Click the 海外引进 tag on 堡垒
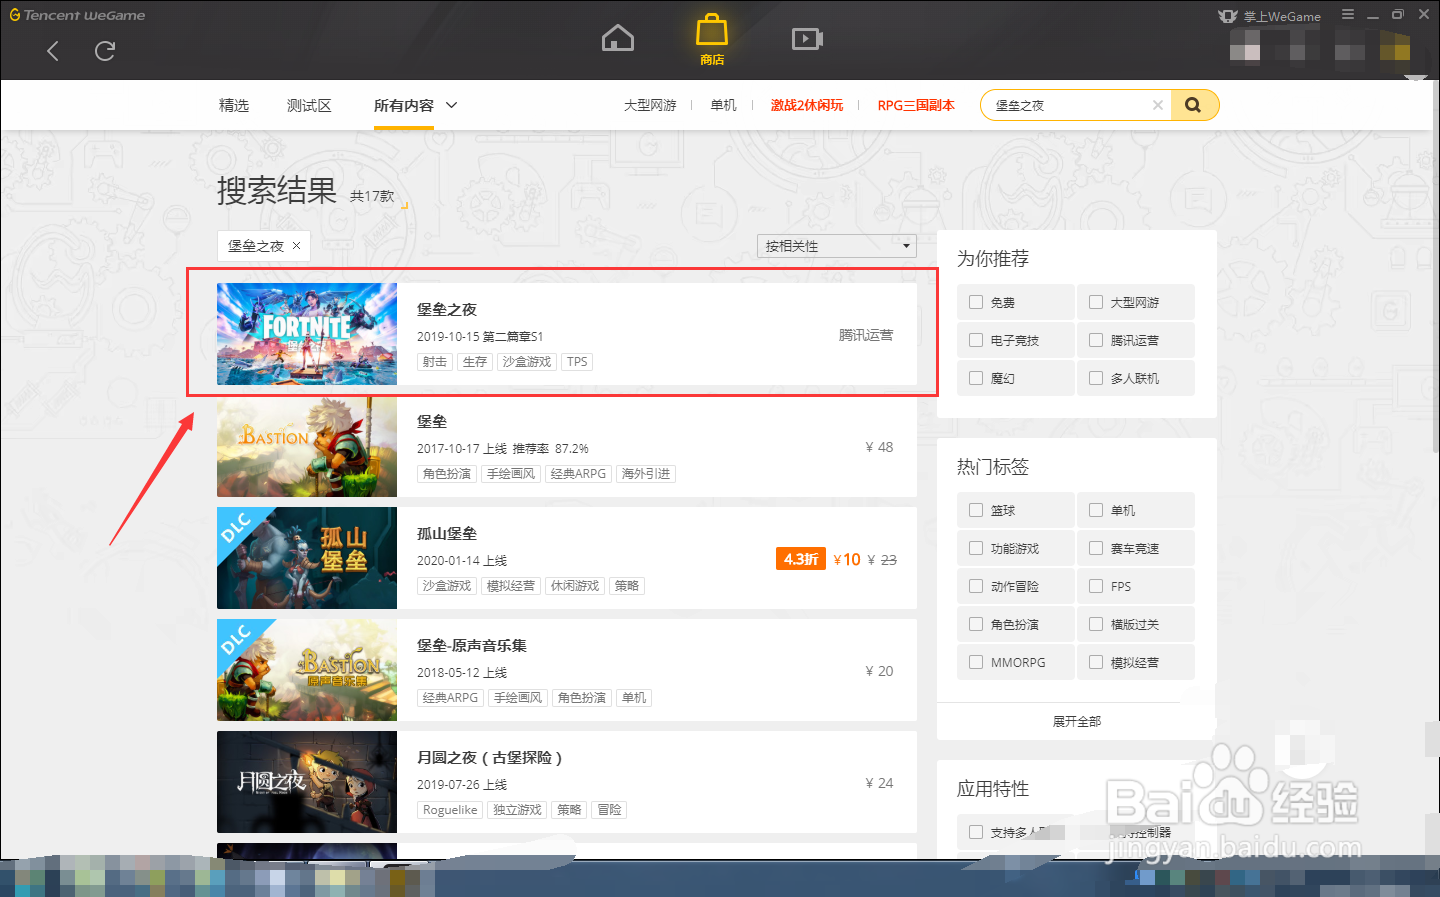This screenshot has width=1440, height=897. (x=646, y=474)
